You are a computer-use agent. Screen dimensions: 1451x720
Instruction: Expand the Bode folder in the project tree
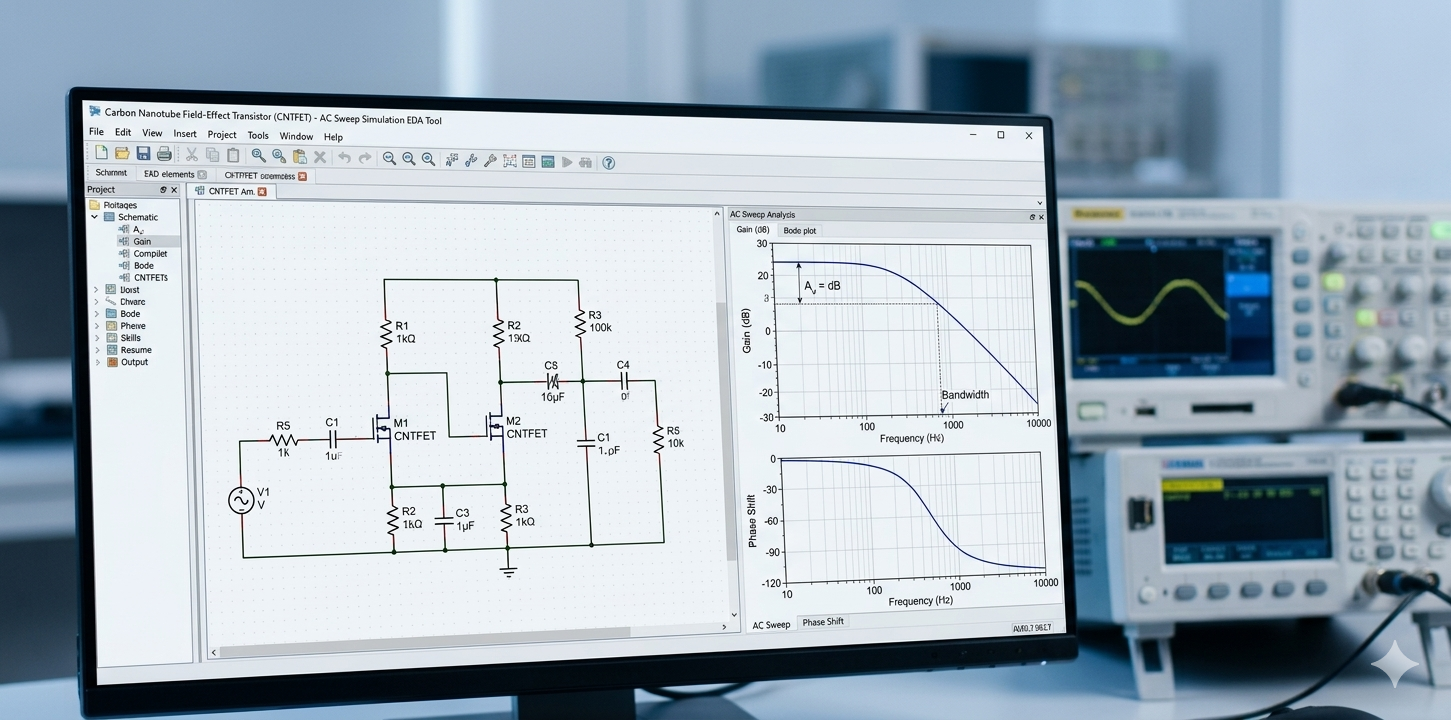coord(97,314)
